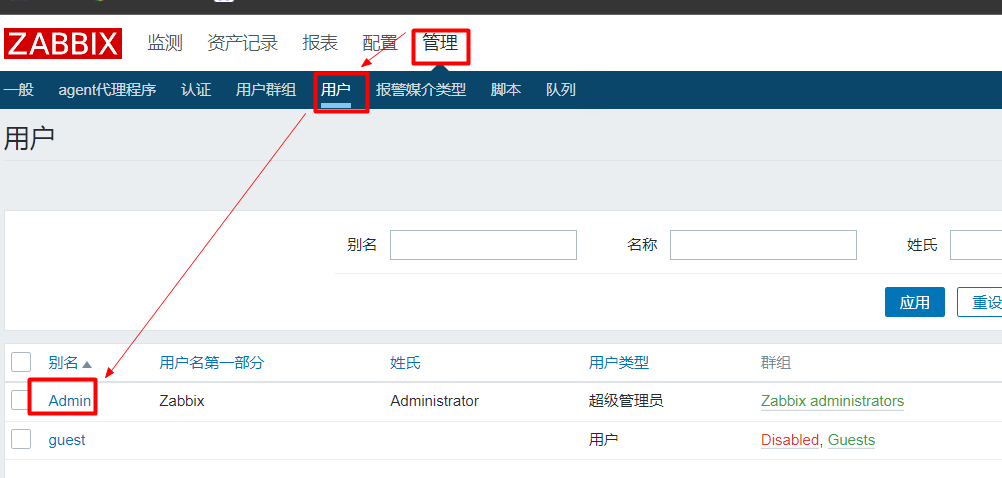
Task: Sort by 用户名第一部分 column
Action: tap(212, 363)
